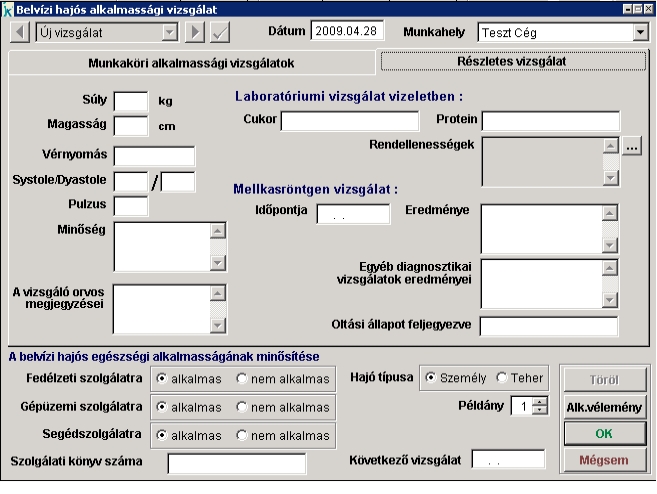Open the Alk.vélemény button
Image resolution: width=657 pixels, height=494 pixels.
point(604,407)
